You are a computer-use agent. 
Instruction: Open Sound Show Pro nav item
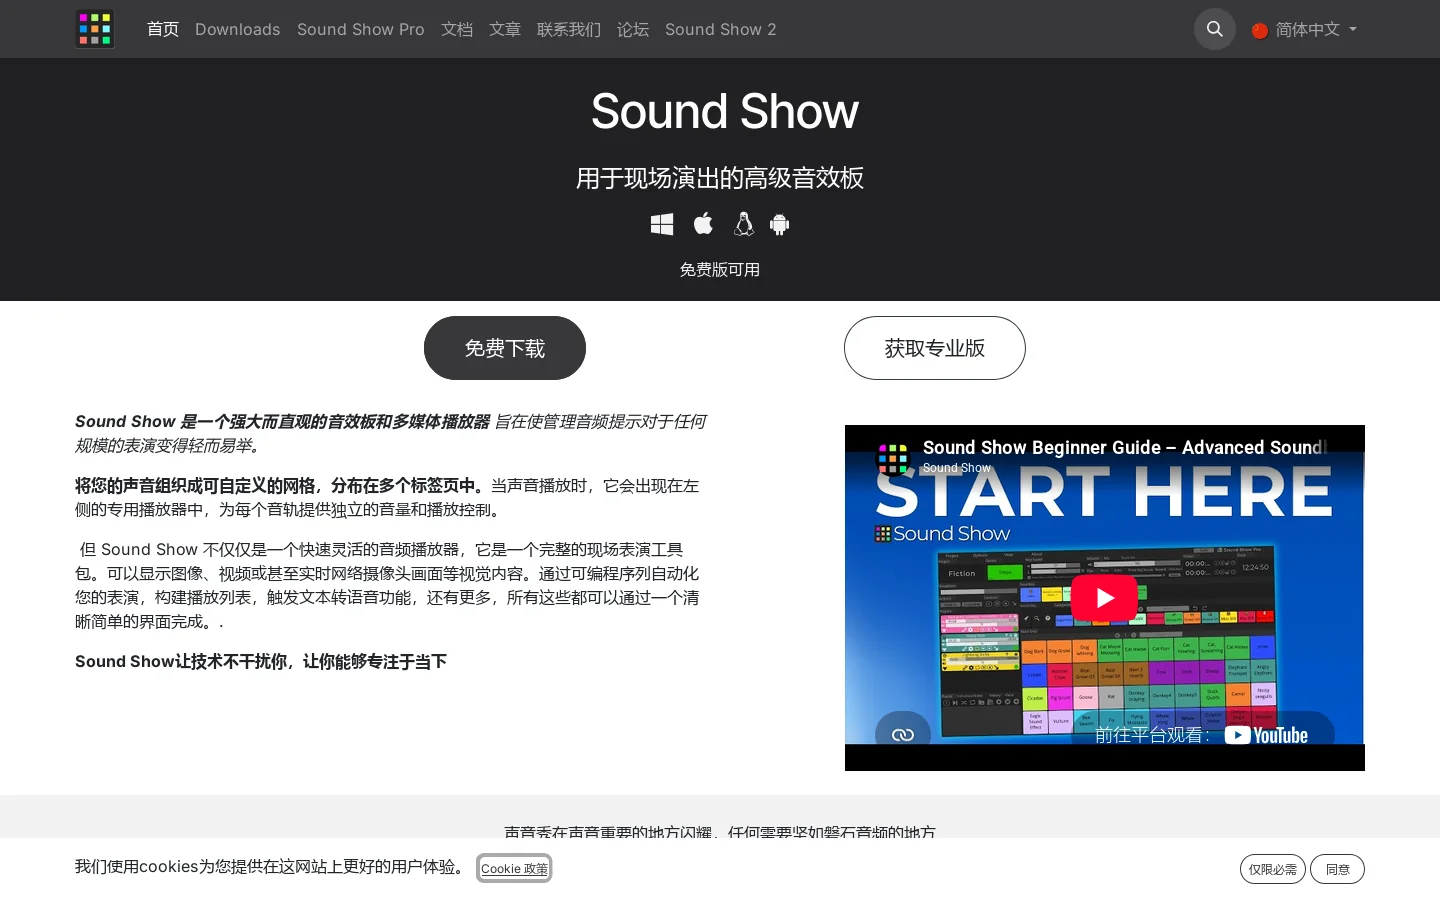361,29
